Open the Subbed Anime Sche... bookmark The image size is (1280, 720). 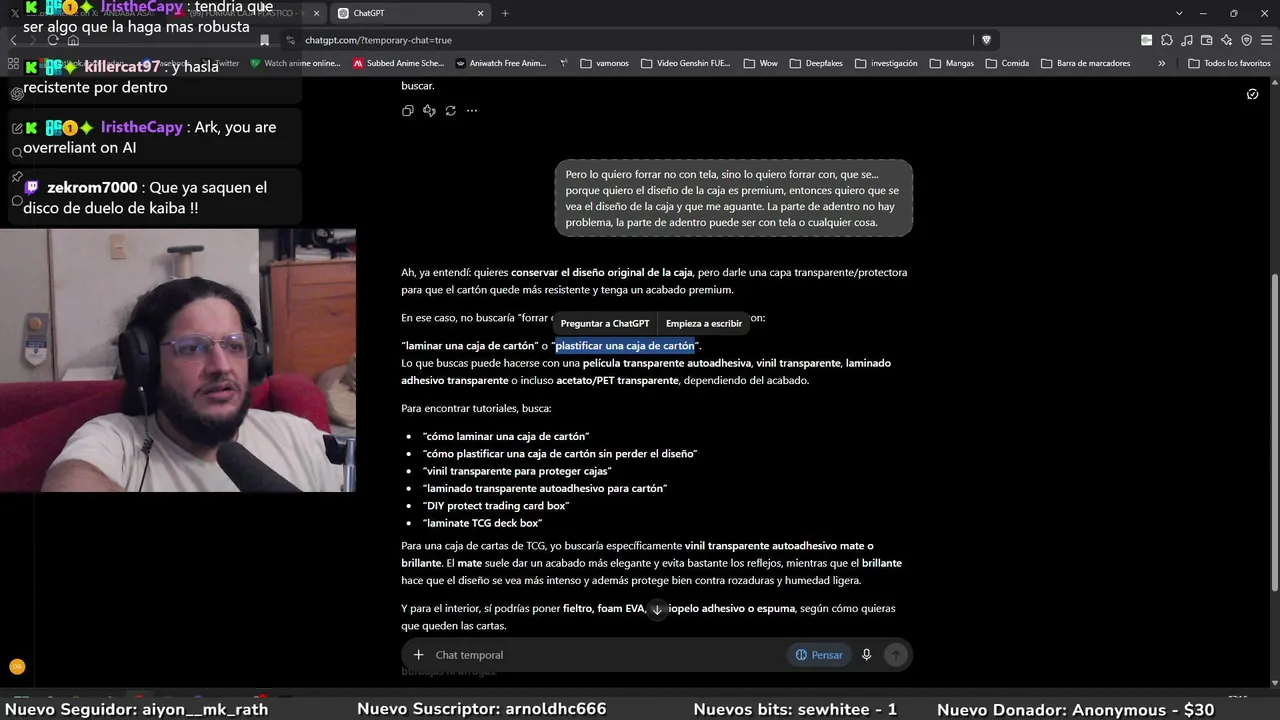point(399,63)
